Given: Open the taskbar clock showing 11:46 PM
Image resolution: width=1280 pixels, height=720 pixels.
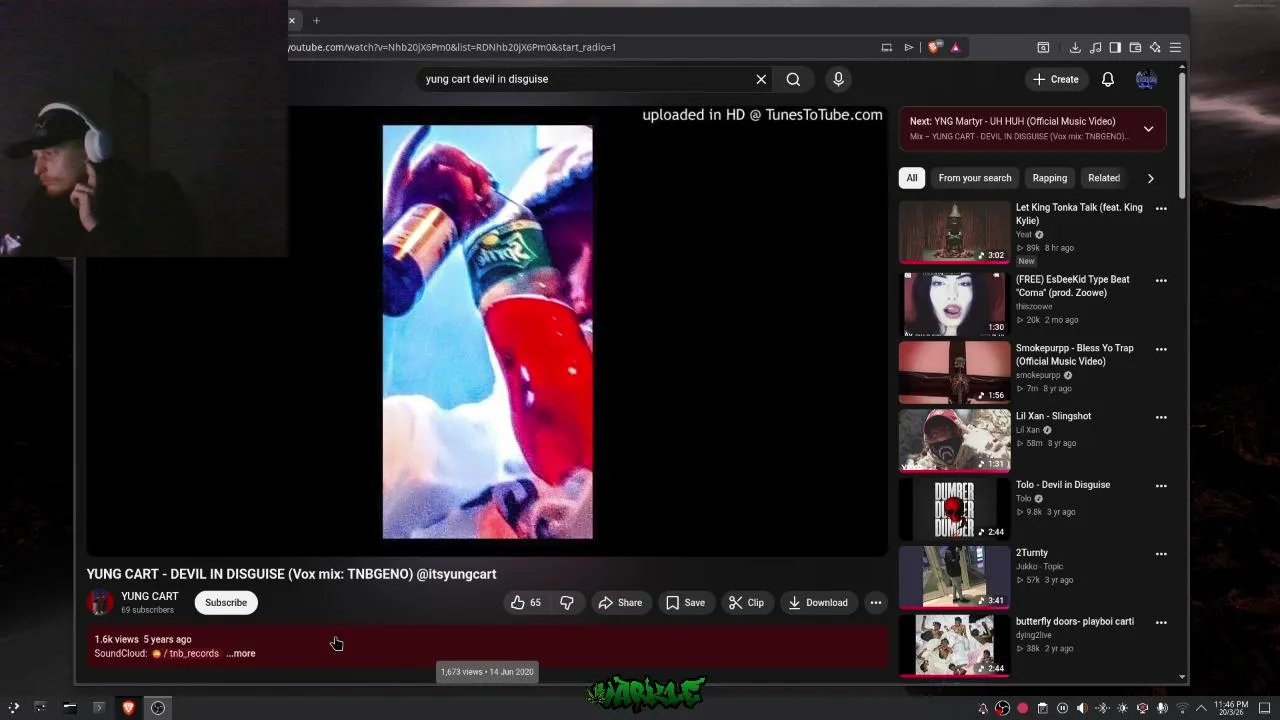Looking at the screenshot, I should [x=1231, y=708].
